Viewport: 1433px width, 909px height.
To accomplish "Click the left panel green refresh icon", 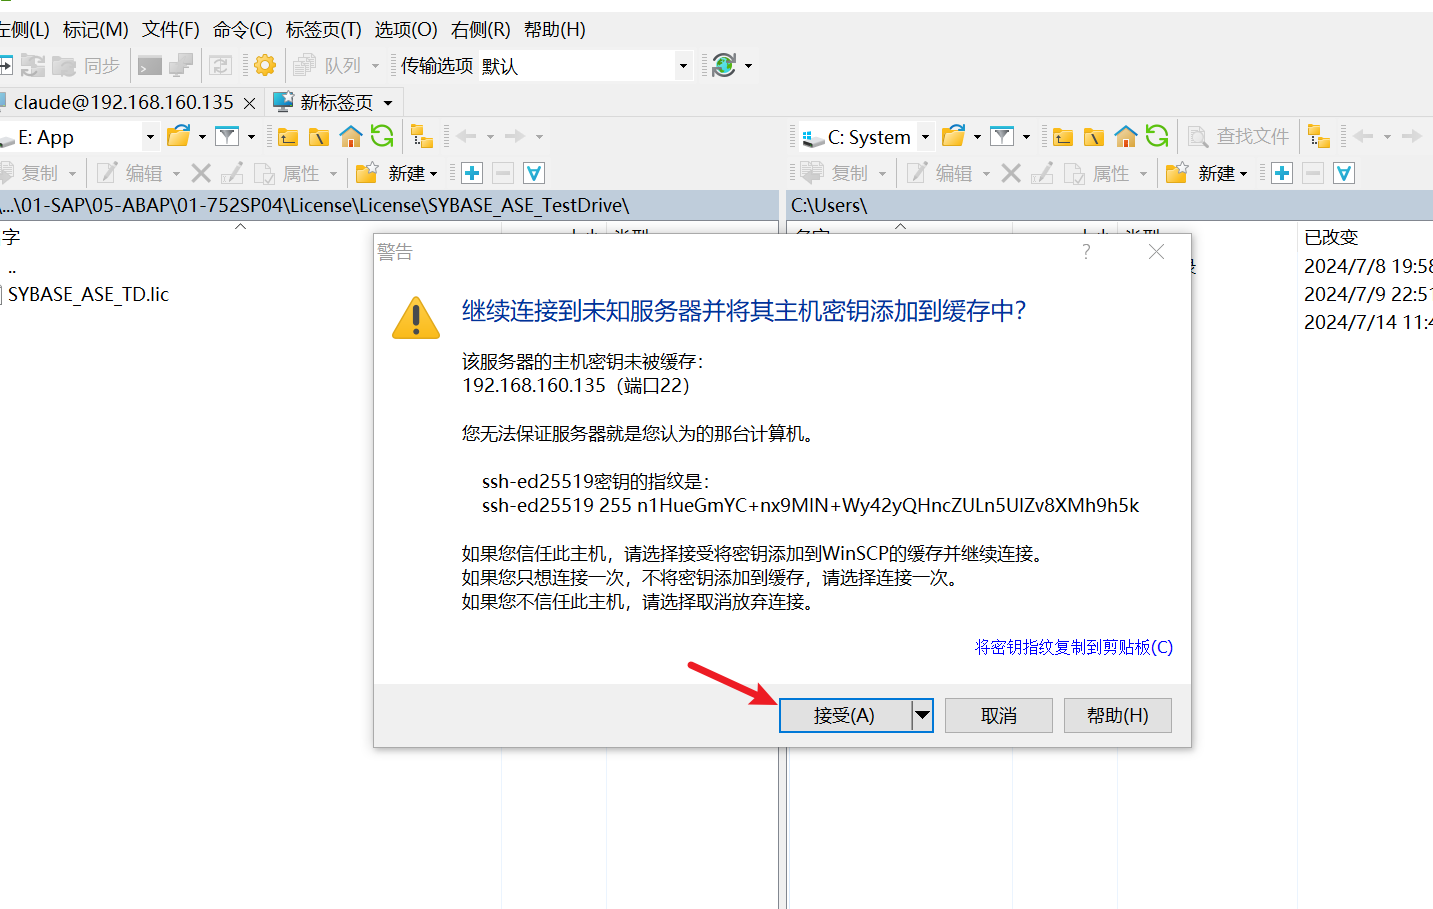I will tap(382, 137).
